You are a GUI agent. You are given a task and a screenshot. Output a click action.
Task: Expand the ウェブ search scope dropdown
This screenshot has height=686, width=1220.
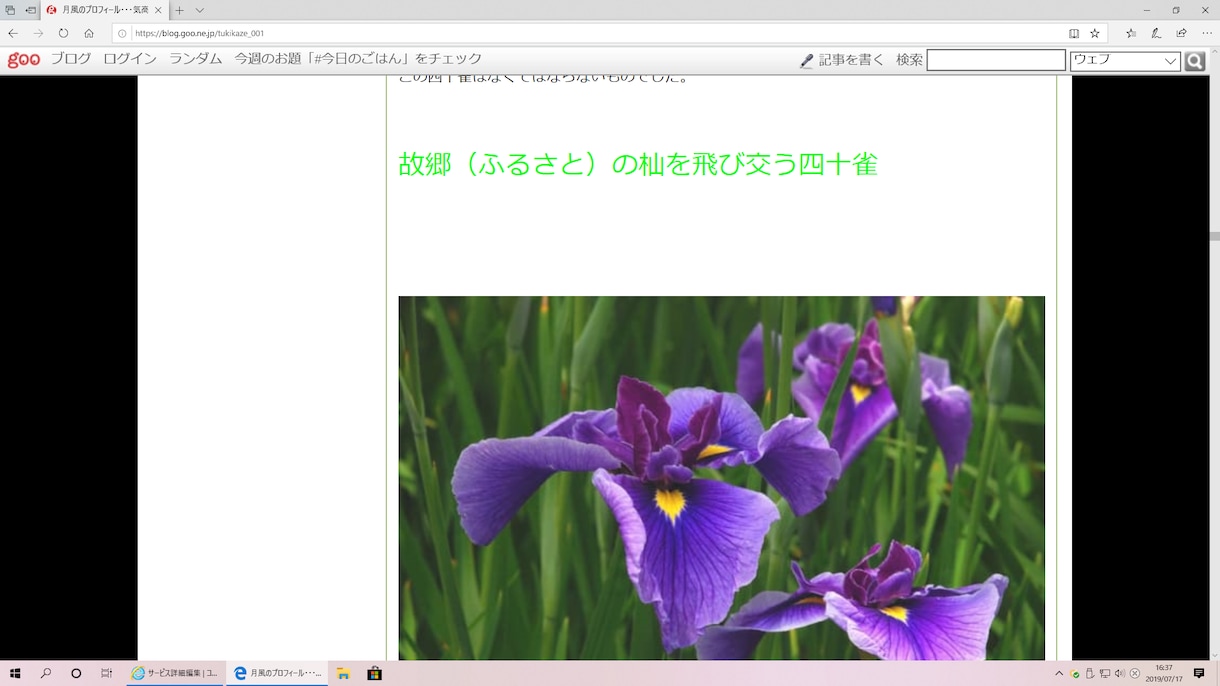(1125, 60)
